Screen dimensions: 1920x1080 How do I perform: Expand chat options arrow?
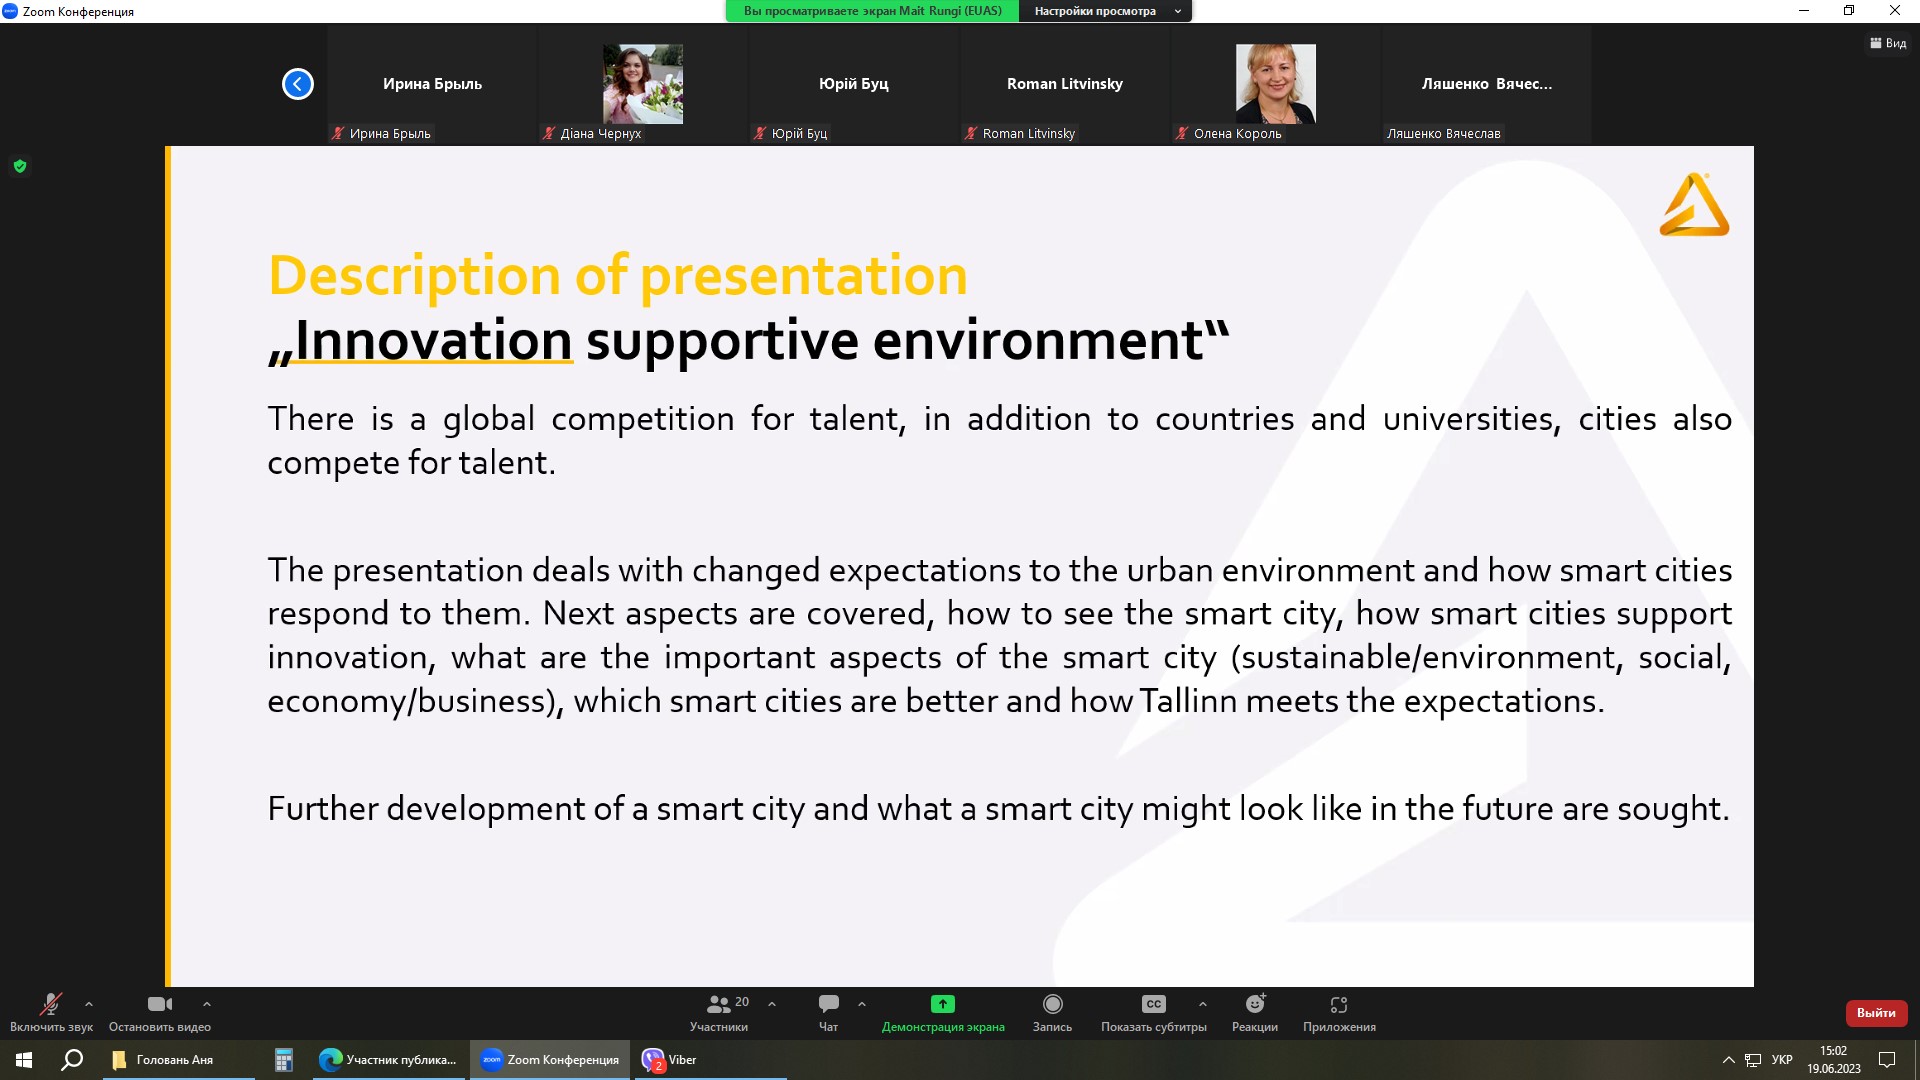point(862,1004)
